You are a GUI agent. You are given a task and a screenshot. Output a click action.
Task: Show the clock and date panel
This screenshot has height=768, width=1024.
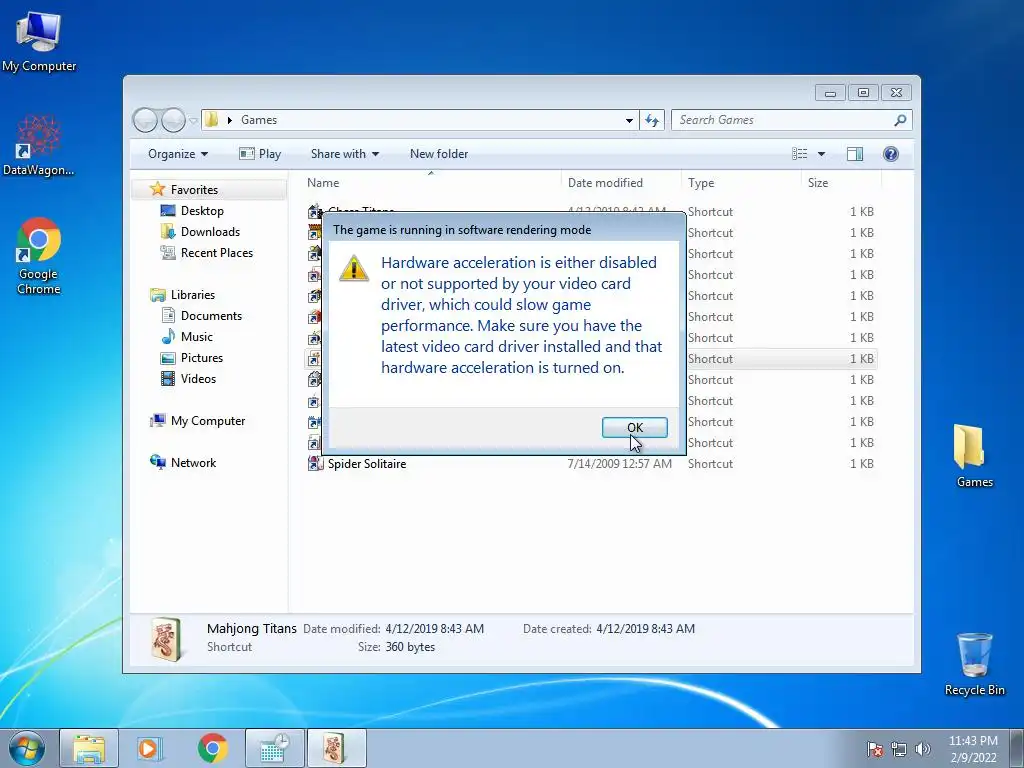(973, 749)
